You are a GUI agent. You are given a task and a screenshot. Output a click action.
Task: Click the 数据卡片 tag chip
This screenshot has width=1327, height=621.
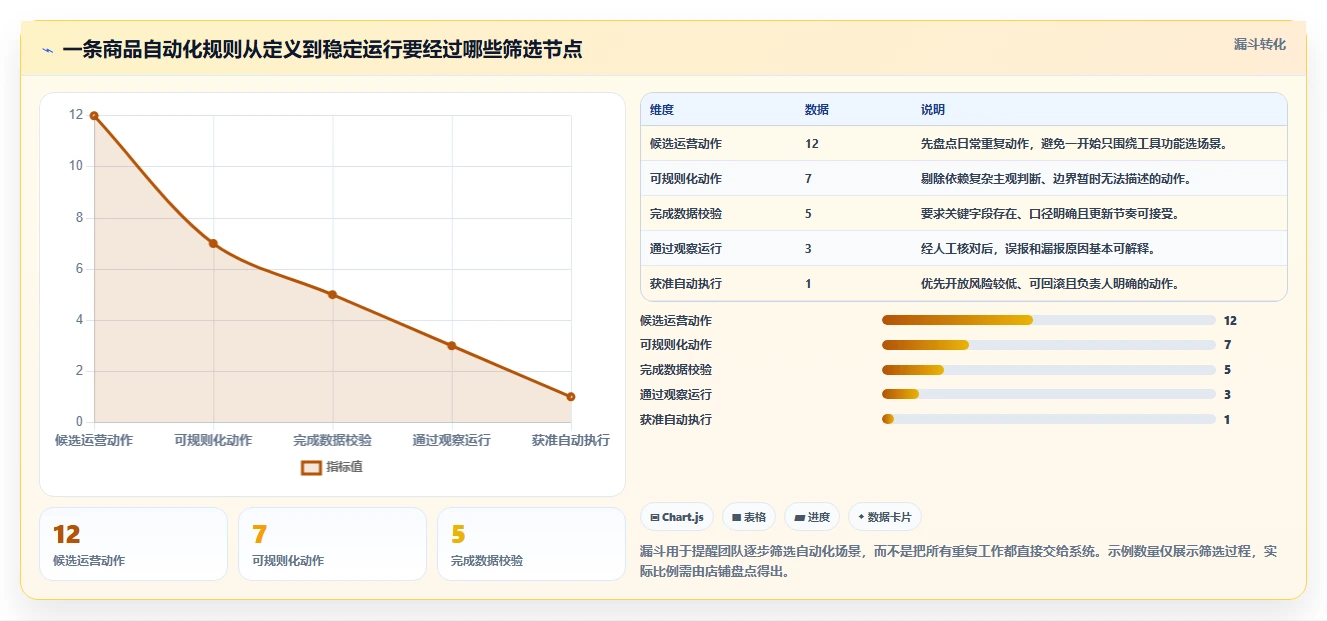point(884,517)
